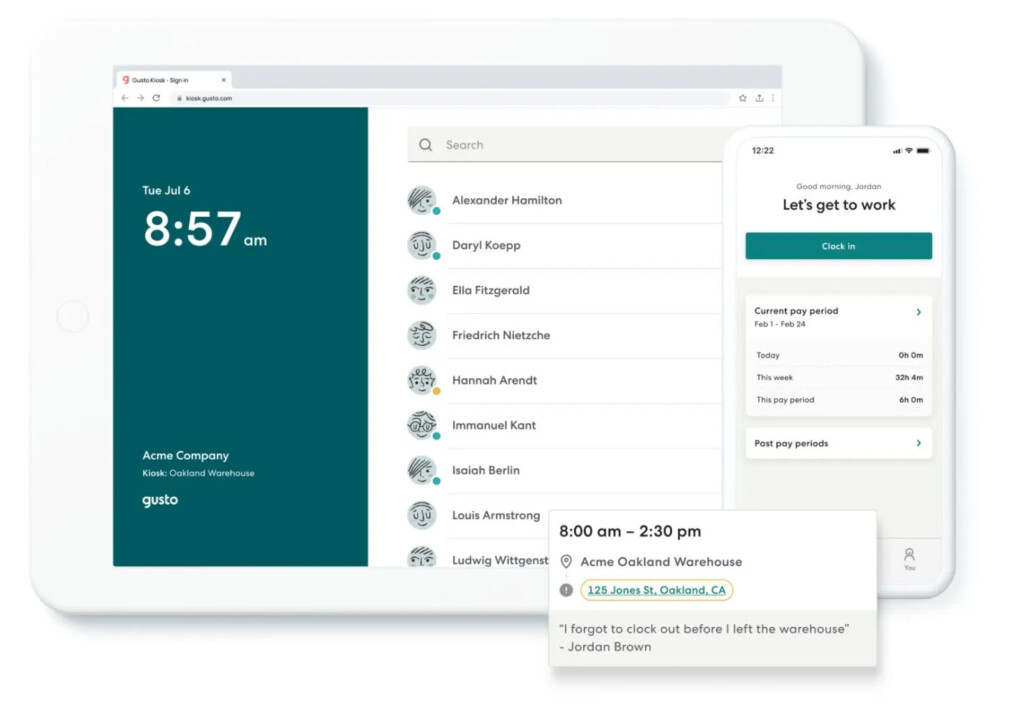Open the browser share icon
Image resolution: width=1024 pixels, height=708 pixels.
click(759, 98)
